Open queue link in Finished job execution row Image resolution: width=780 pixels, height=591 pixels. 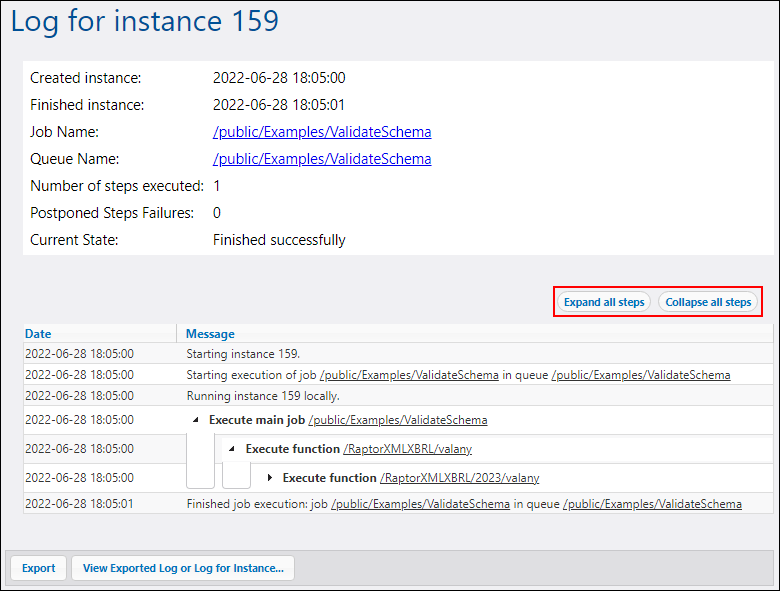(652, 504)
